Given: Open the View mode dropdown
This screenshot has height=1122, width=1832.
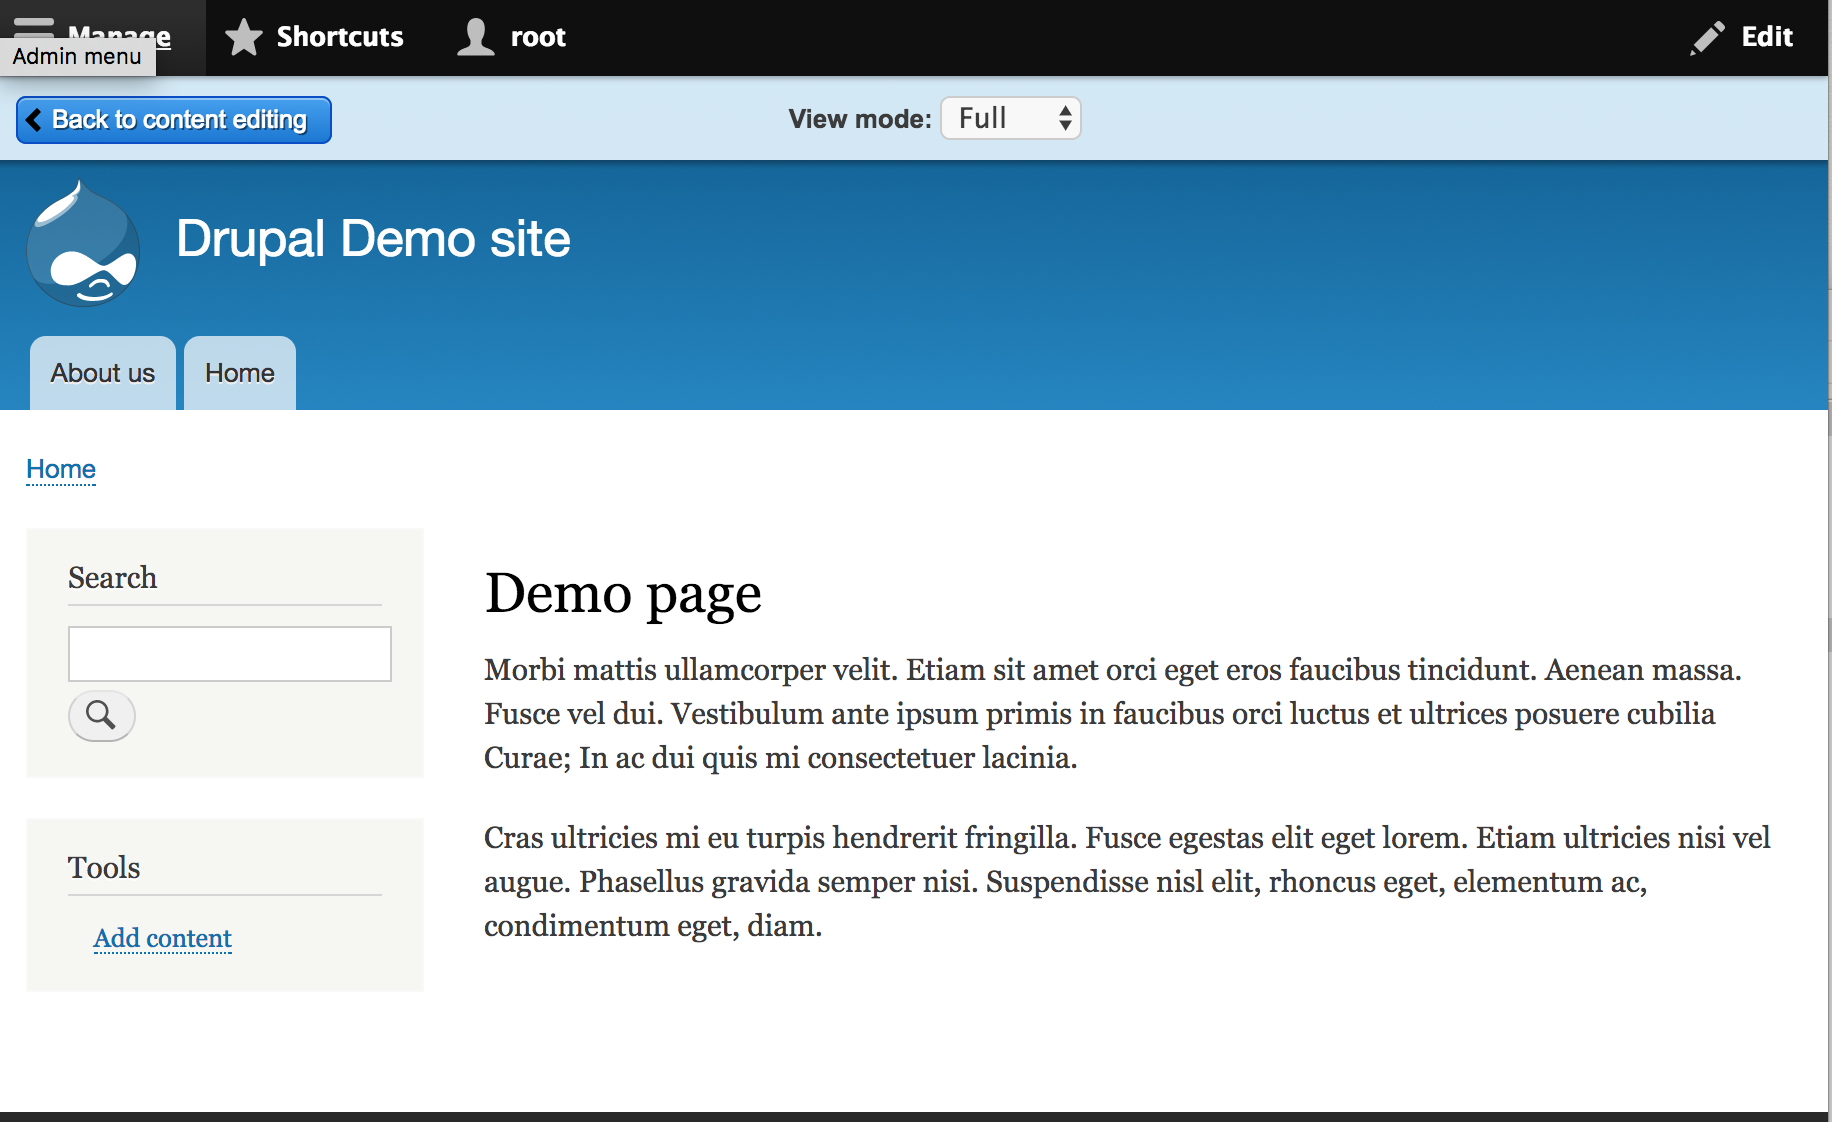Looking at the screenshot, I should (1011, 118).
